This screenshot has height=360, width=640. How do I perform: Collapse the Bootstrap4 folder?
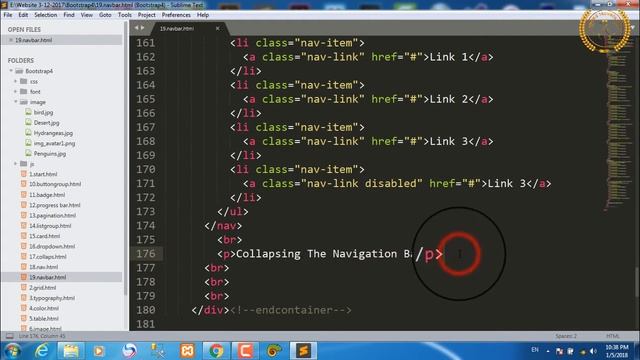11,71
